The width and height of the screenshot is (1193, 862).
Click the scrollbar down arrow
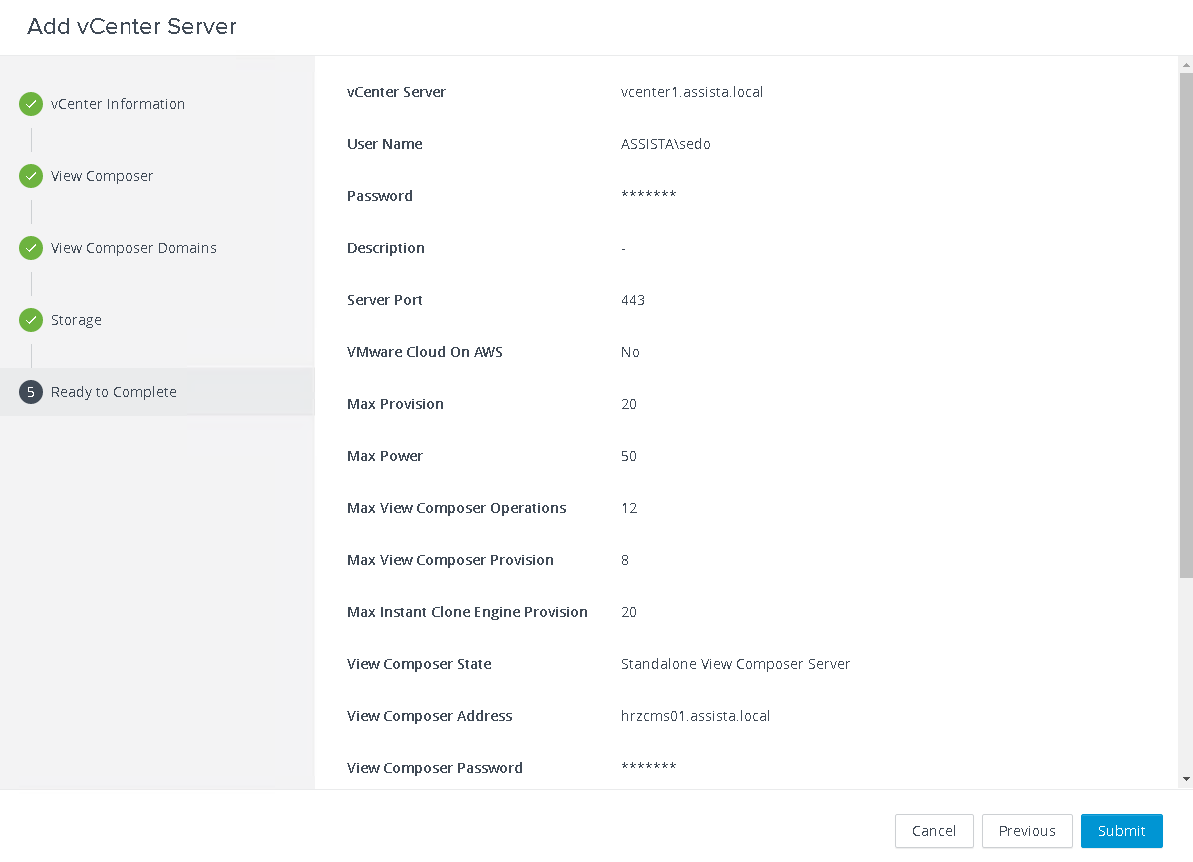pos(1186,779)
